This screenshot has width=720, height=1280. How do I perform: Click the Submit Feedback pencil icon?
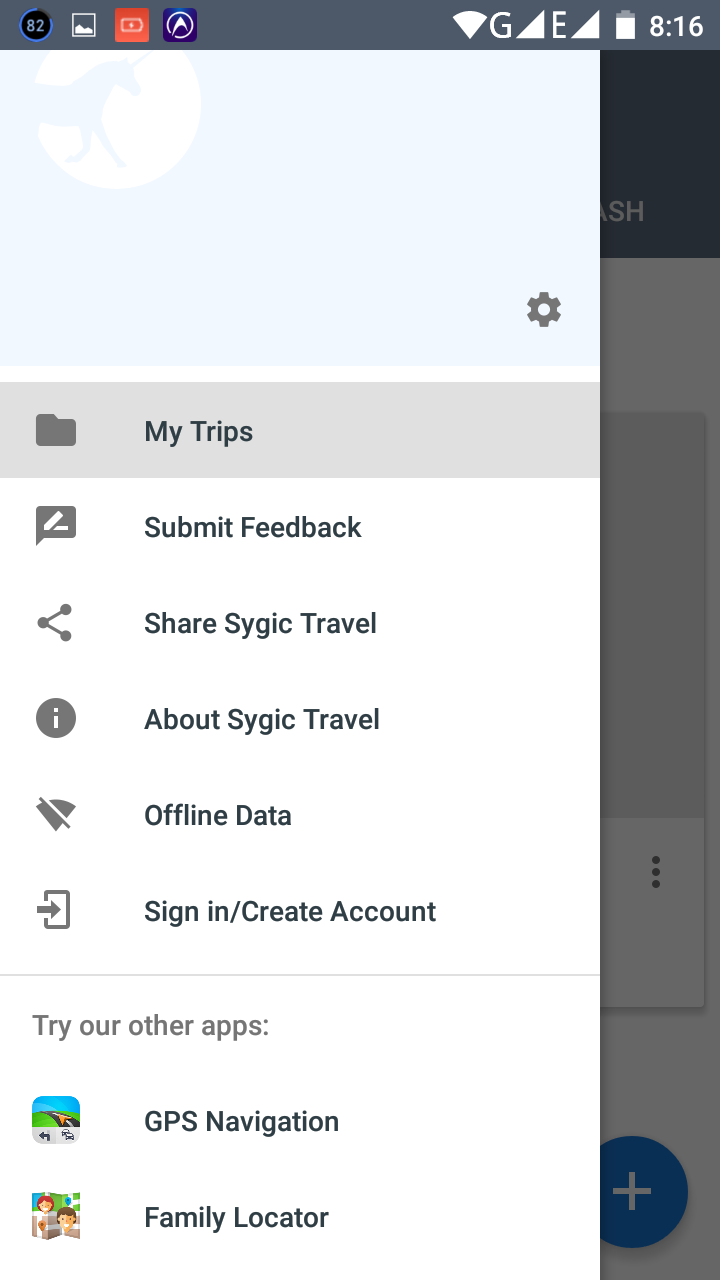point(56,526)
